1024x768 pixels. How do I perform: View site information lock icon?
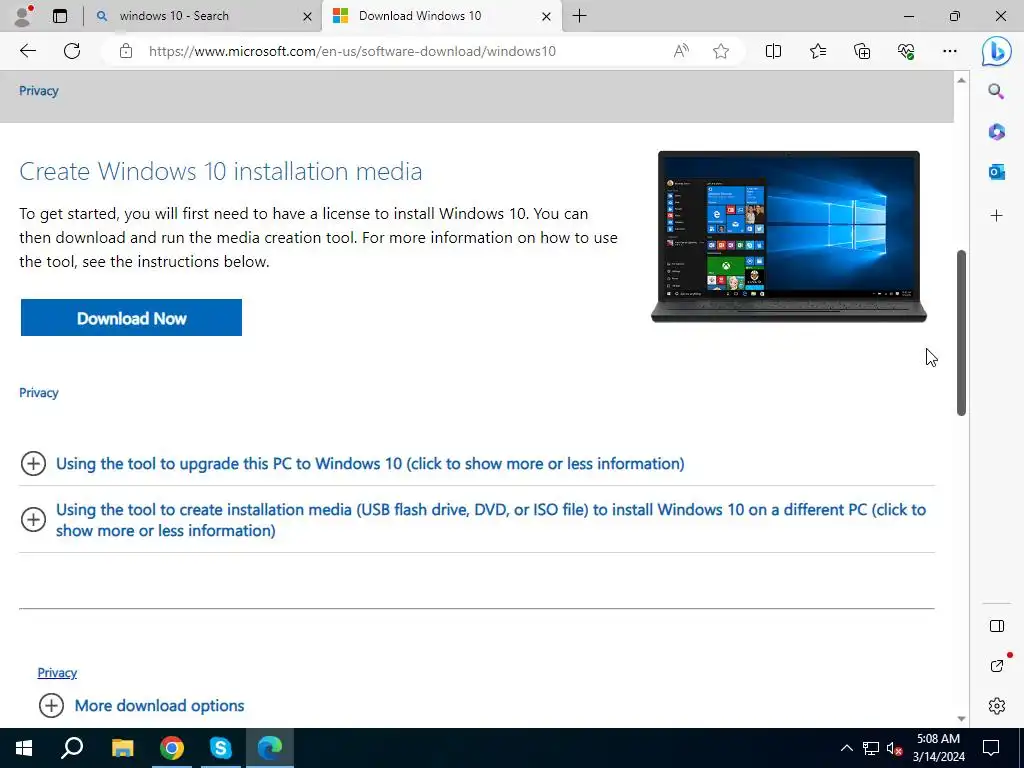tap(126, 51)
